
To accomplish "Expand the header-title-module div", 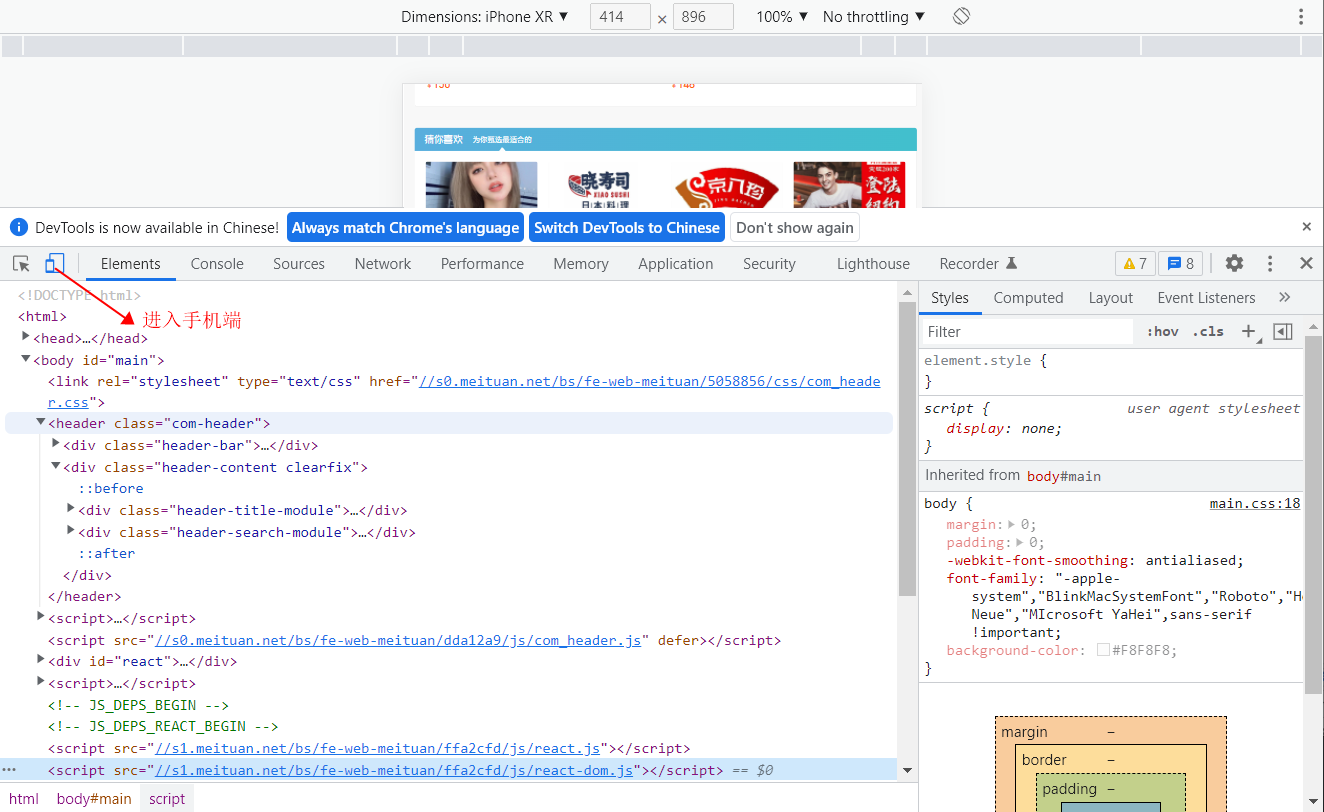I will coord(71,509).
